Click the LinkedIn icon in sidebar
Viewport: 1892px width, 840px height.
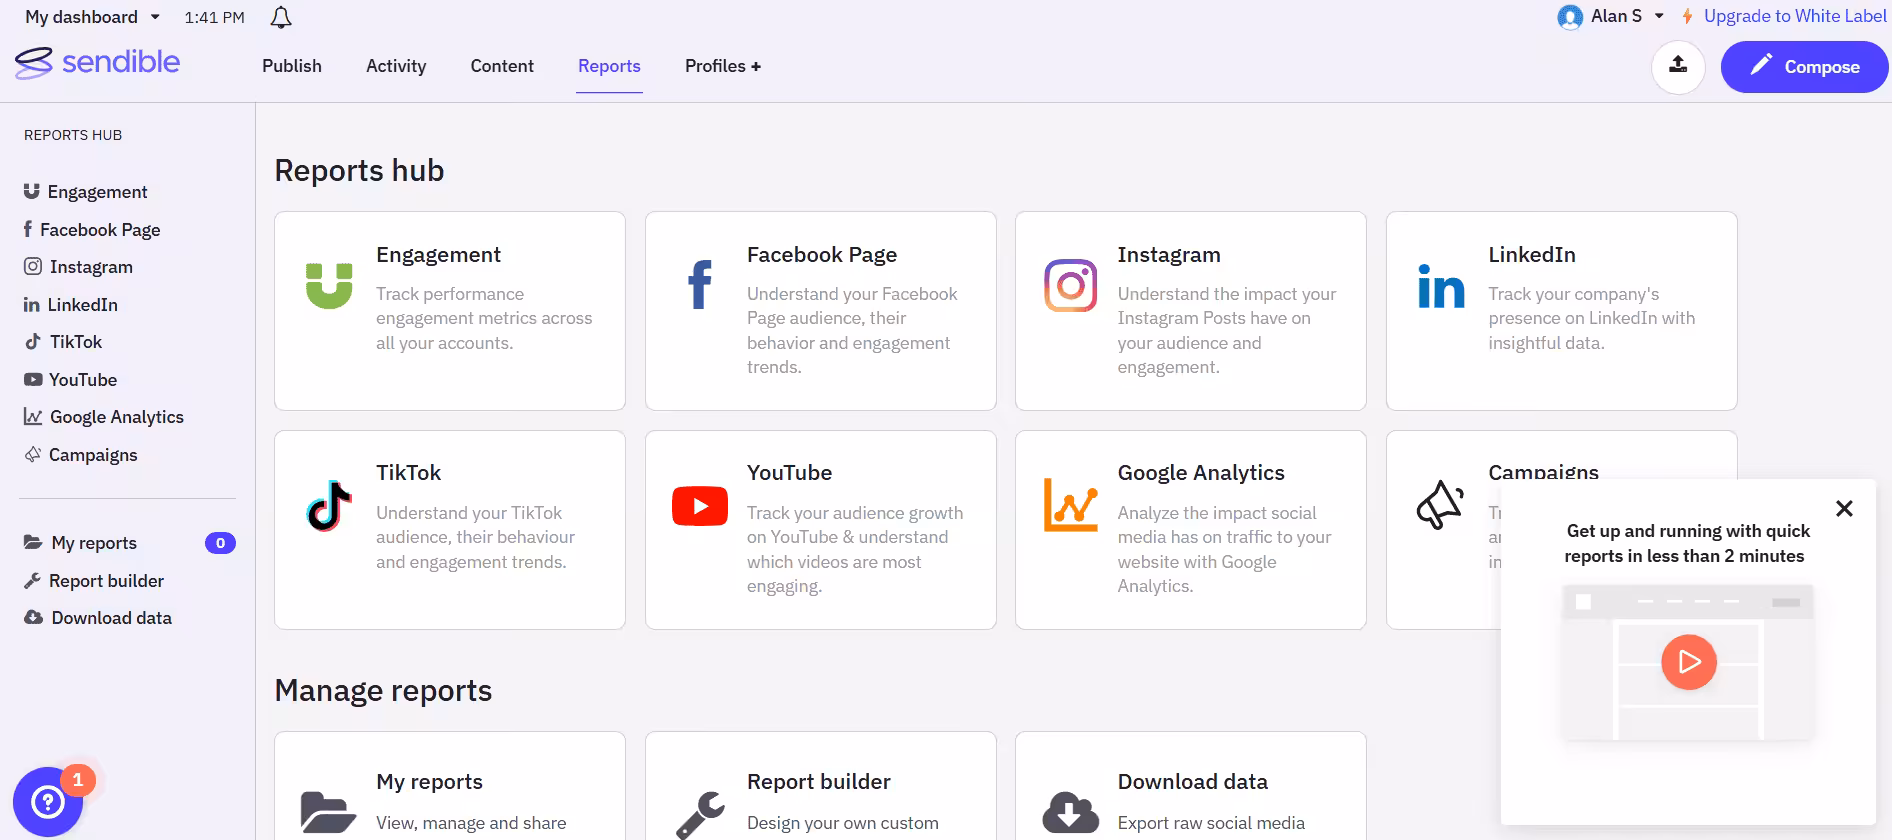(x=32, y=304)
